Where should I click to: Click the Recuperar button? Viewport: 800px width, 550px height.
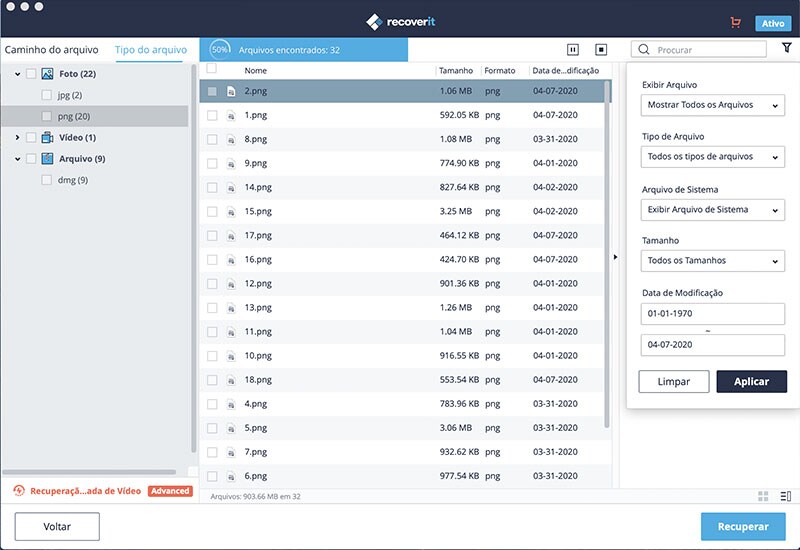[743, 527]
